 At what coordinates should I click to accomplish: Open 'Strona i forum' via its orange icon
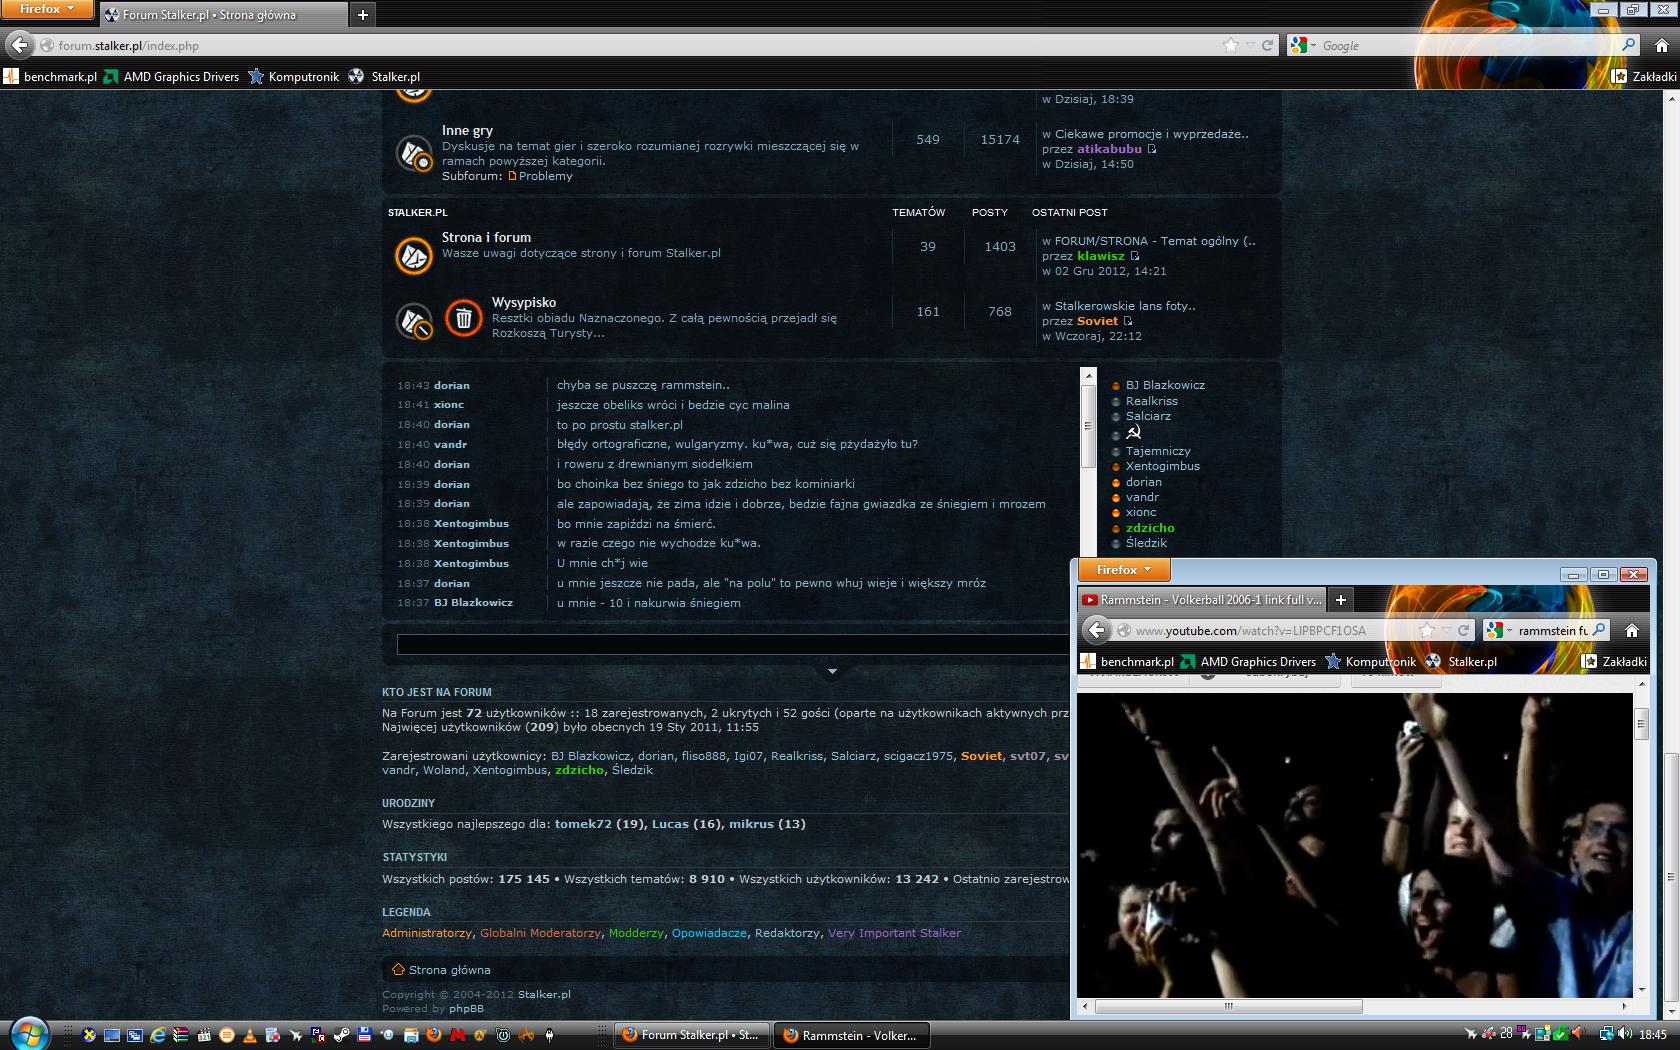tap(414, 255)
